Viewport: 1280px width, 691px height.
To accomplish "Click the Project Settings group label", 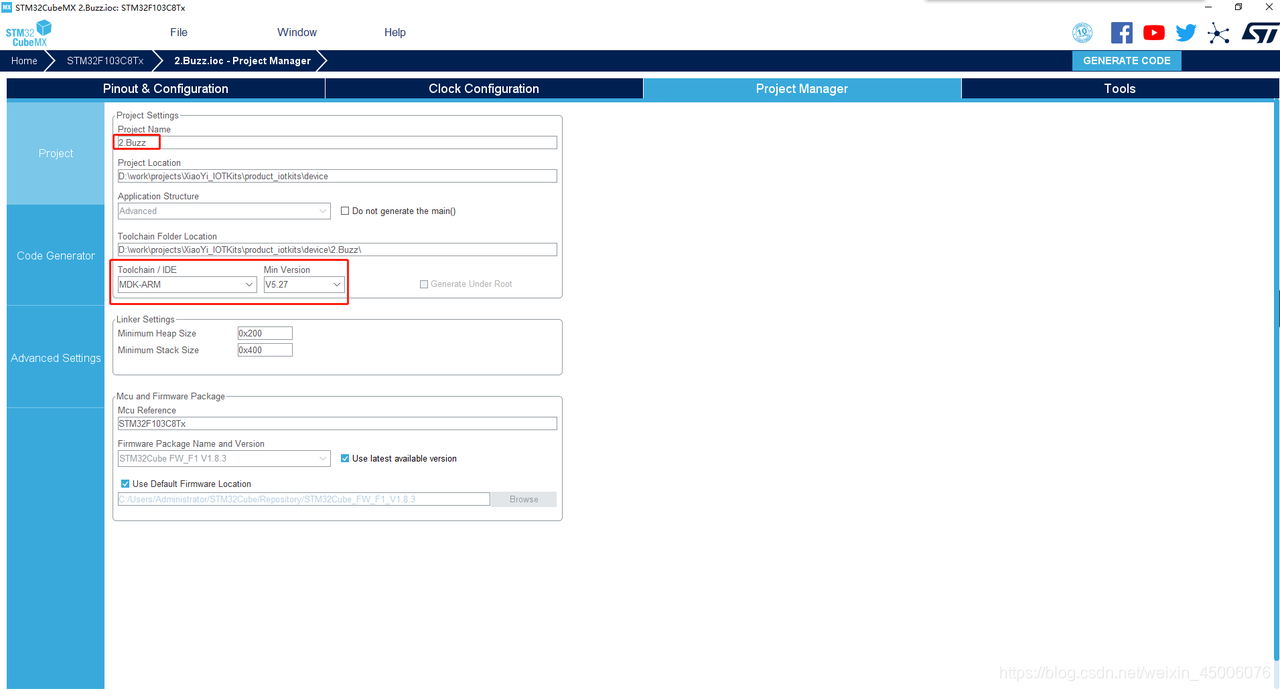I will pyautogui.click(x=147, y=116).
